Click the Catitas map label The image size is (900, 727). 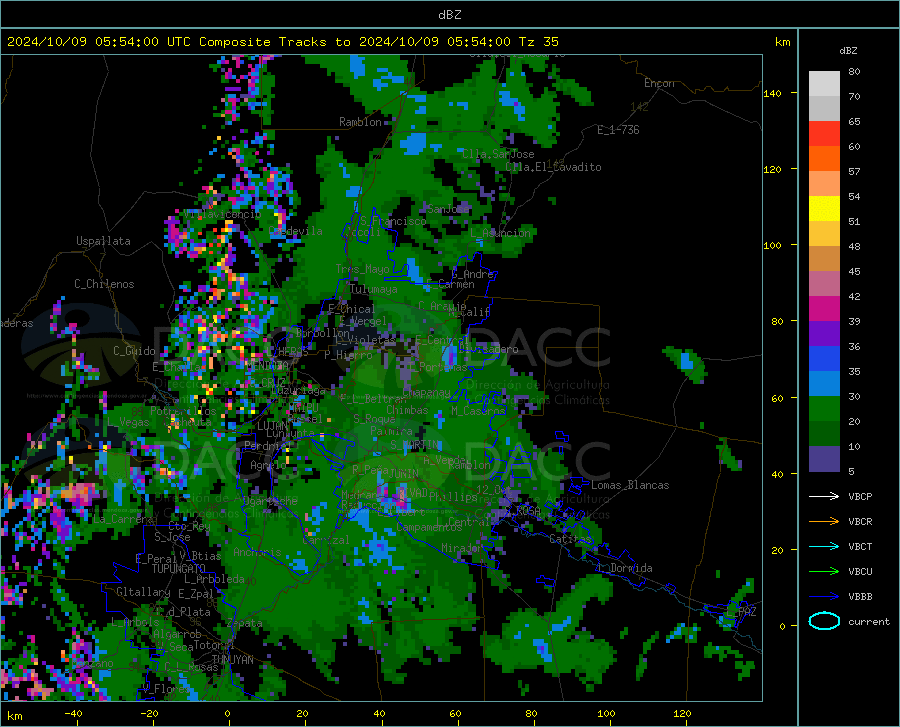pyautogui.click(x=570, y=539)
